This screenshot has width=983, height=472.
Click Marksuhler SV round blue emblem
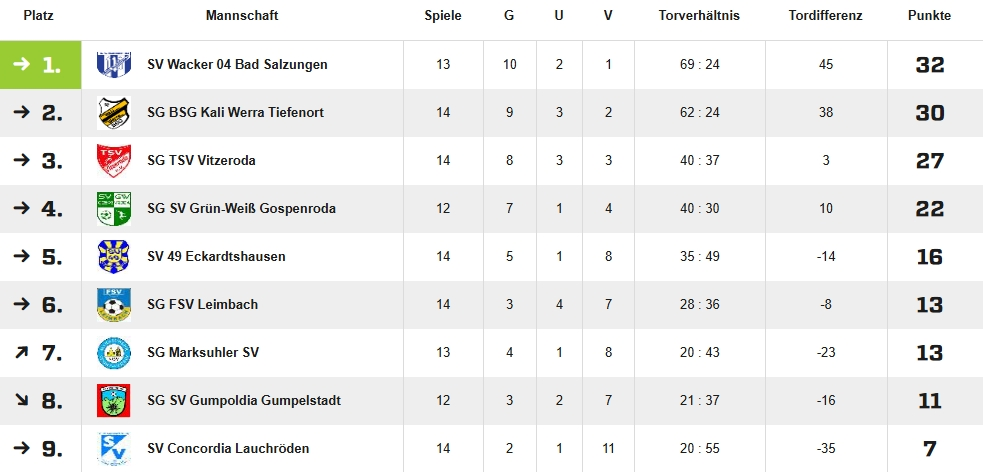click(113, 352)
